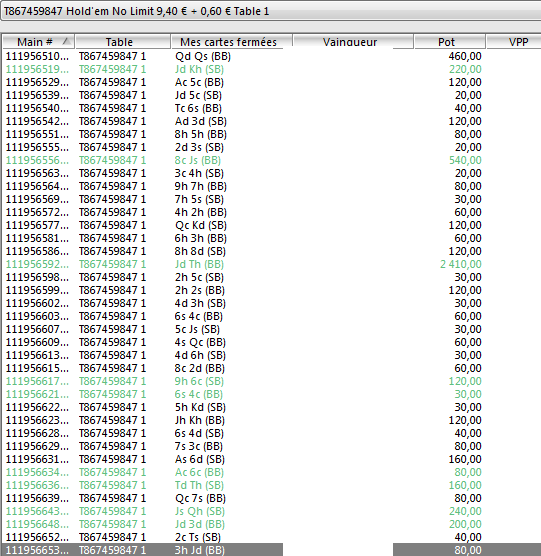Select hand row with Qc Kd (SB)
Image resolution: width=541 pixels, height=556 pixels.
point(271,225)
